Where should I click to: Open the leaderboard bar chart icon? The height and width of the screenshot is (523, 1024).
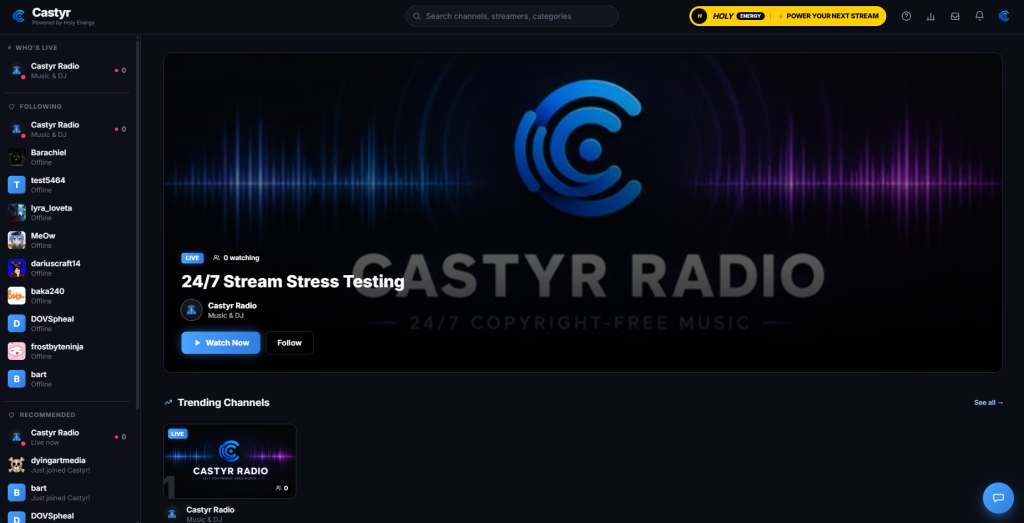931,16
